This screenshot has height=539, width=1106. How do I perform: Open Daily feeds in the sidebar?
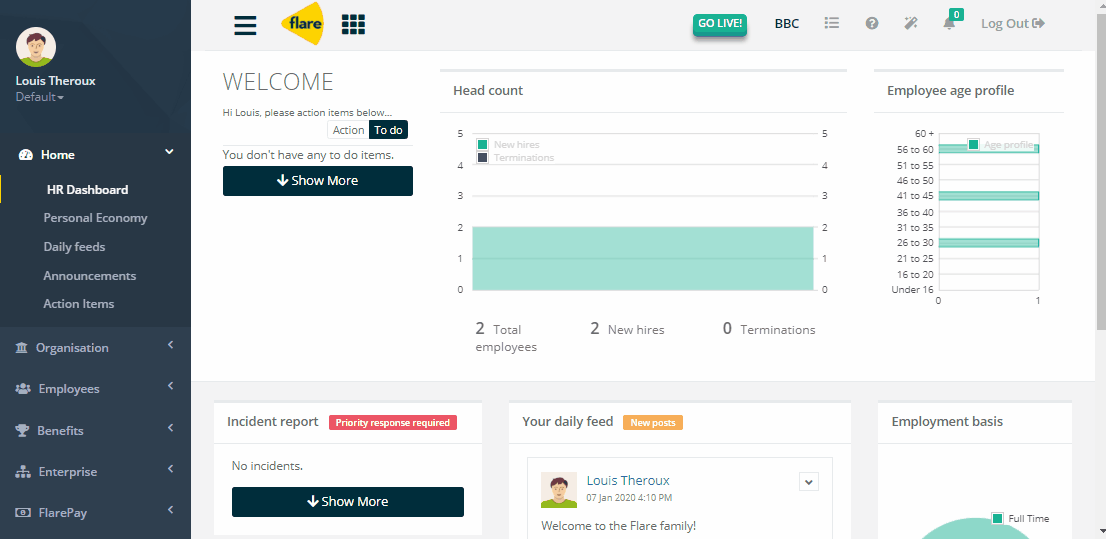coord(74,247)
